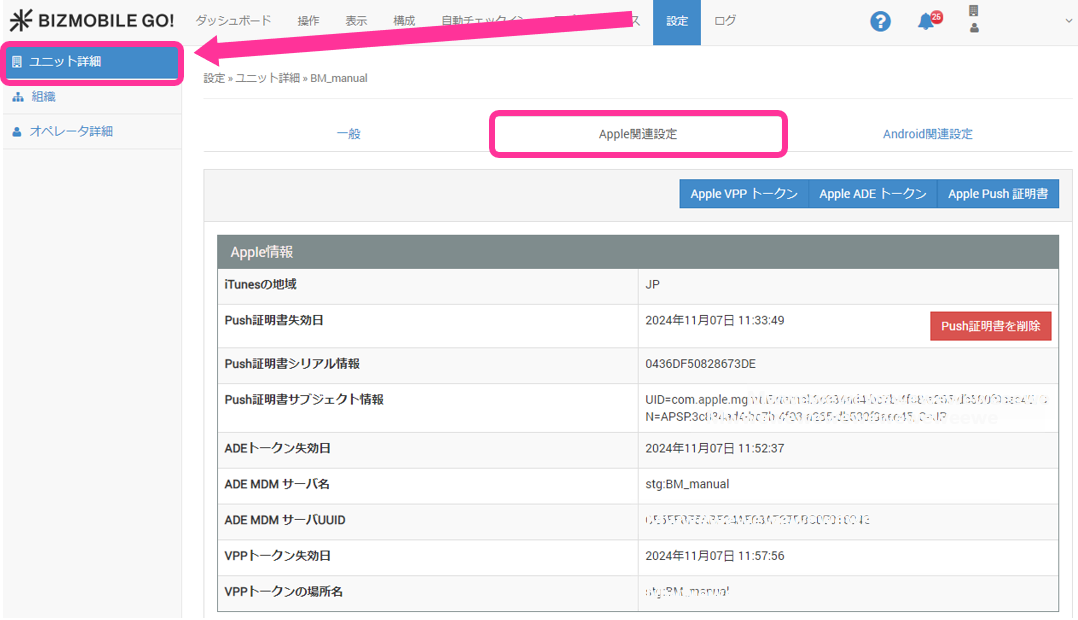
Task: Click the user silhouette icon in header
Action: 974,28
